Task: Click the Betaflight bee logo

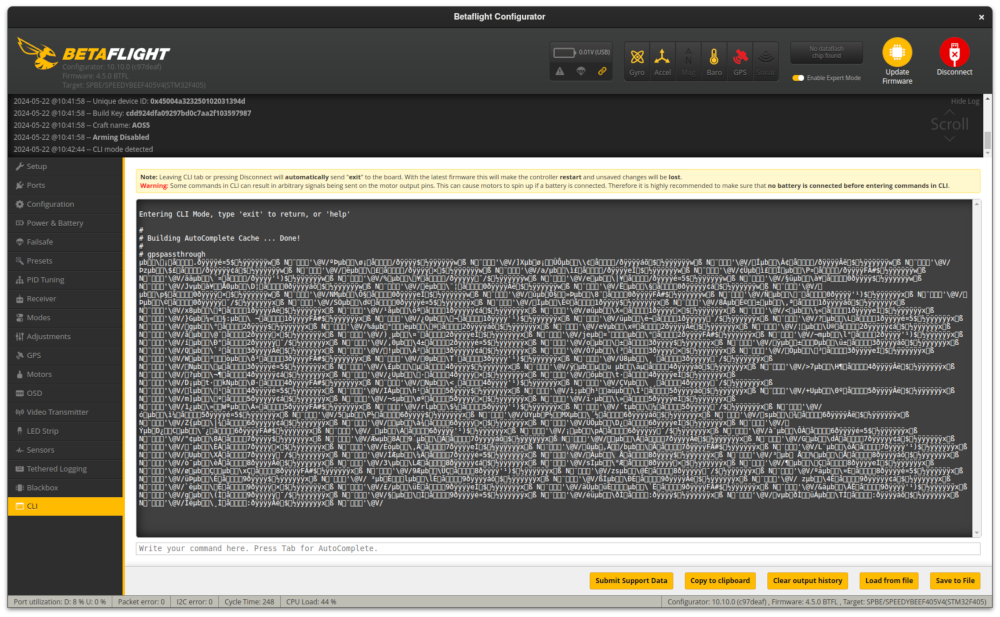Action: click(38, 53)
